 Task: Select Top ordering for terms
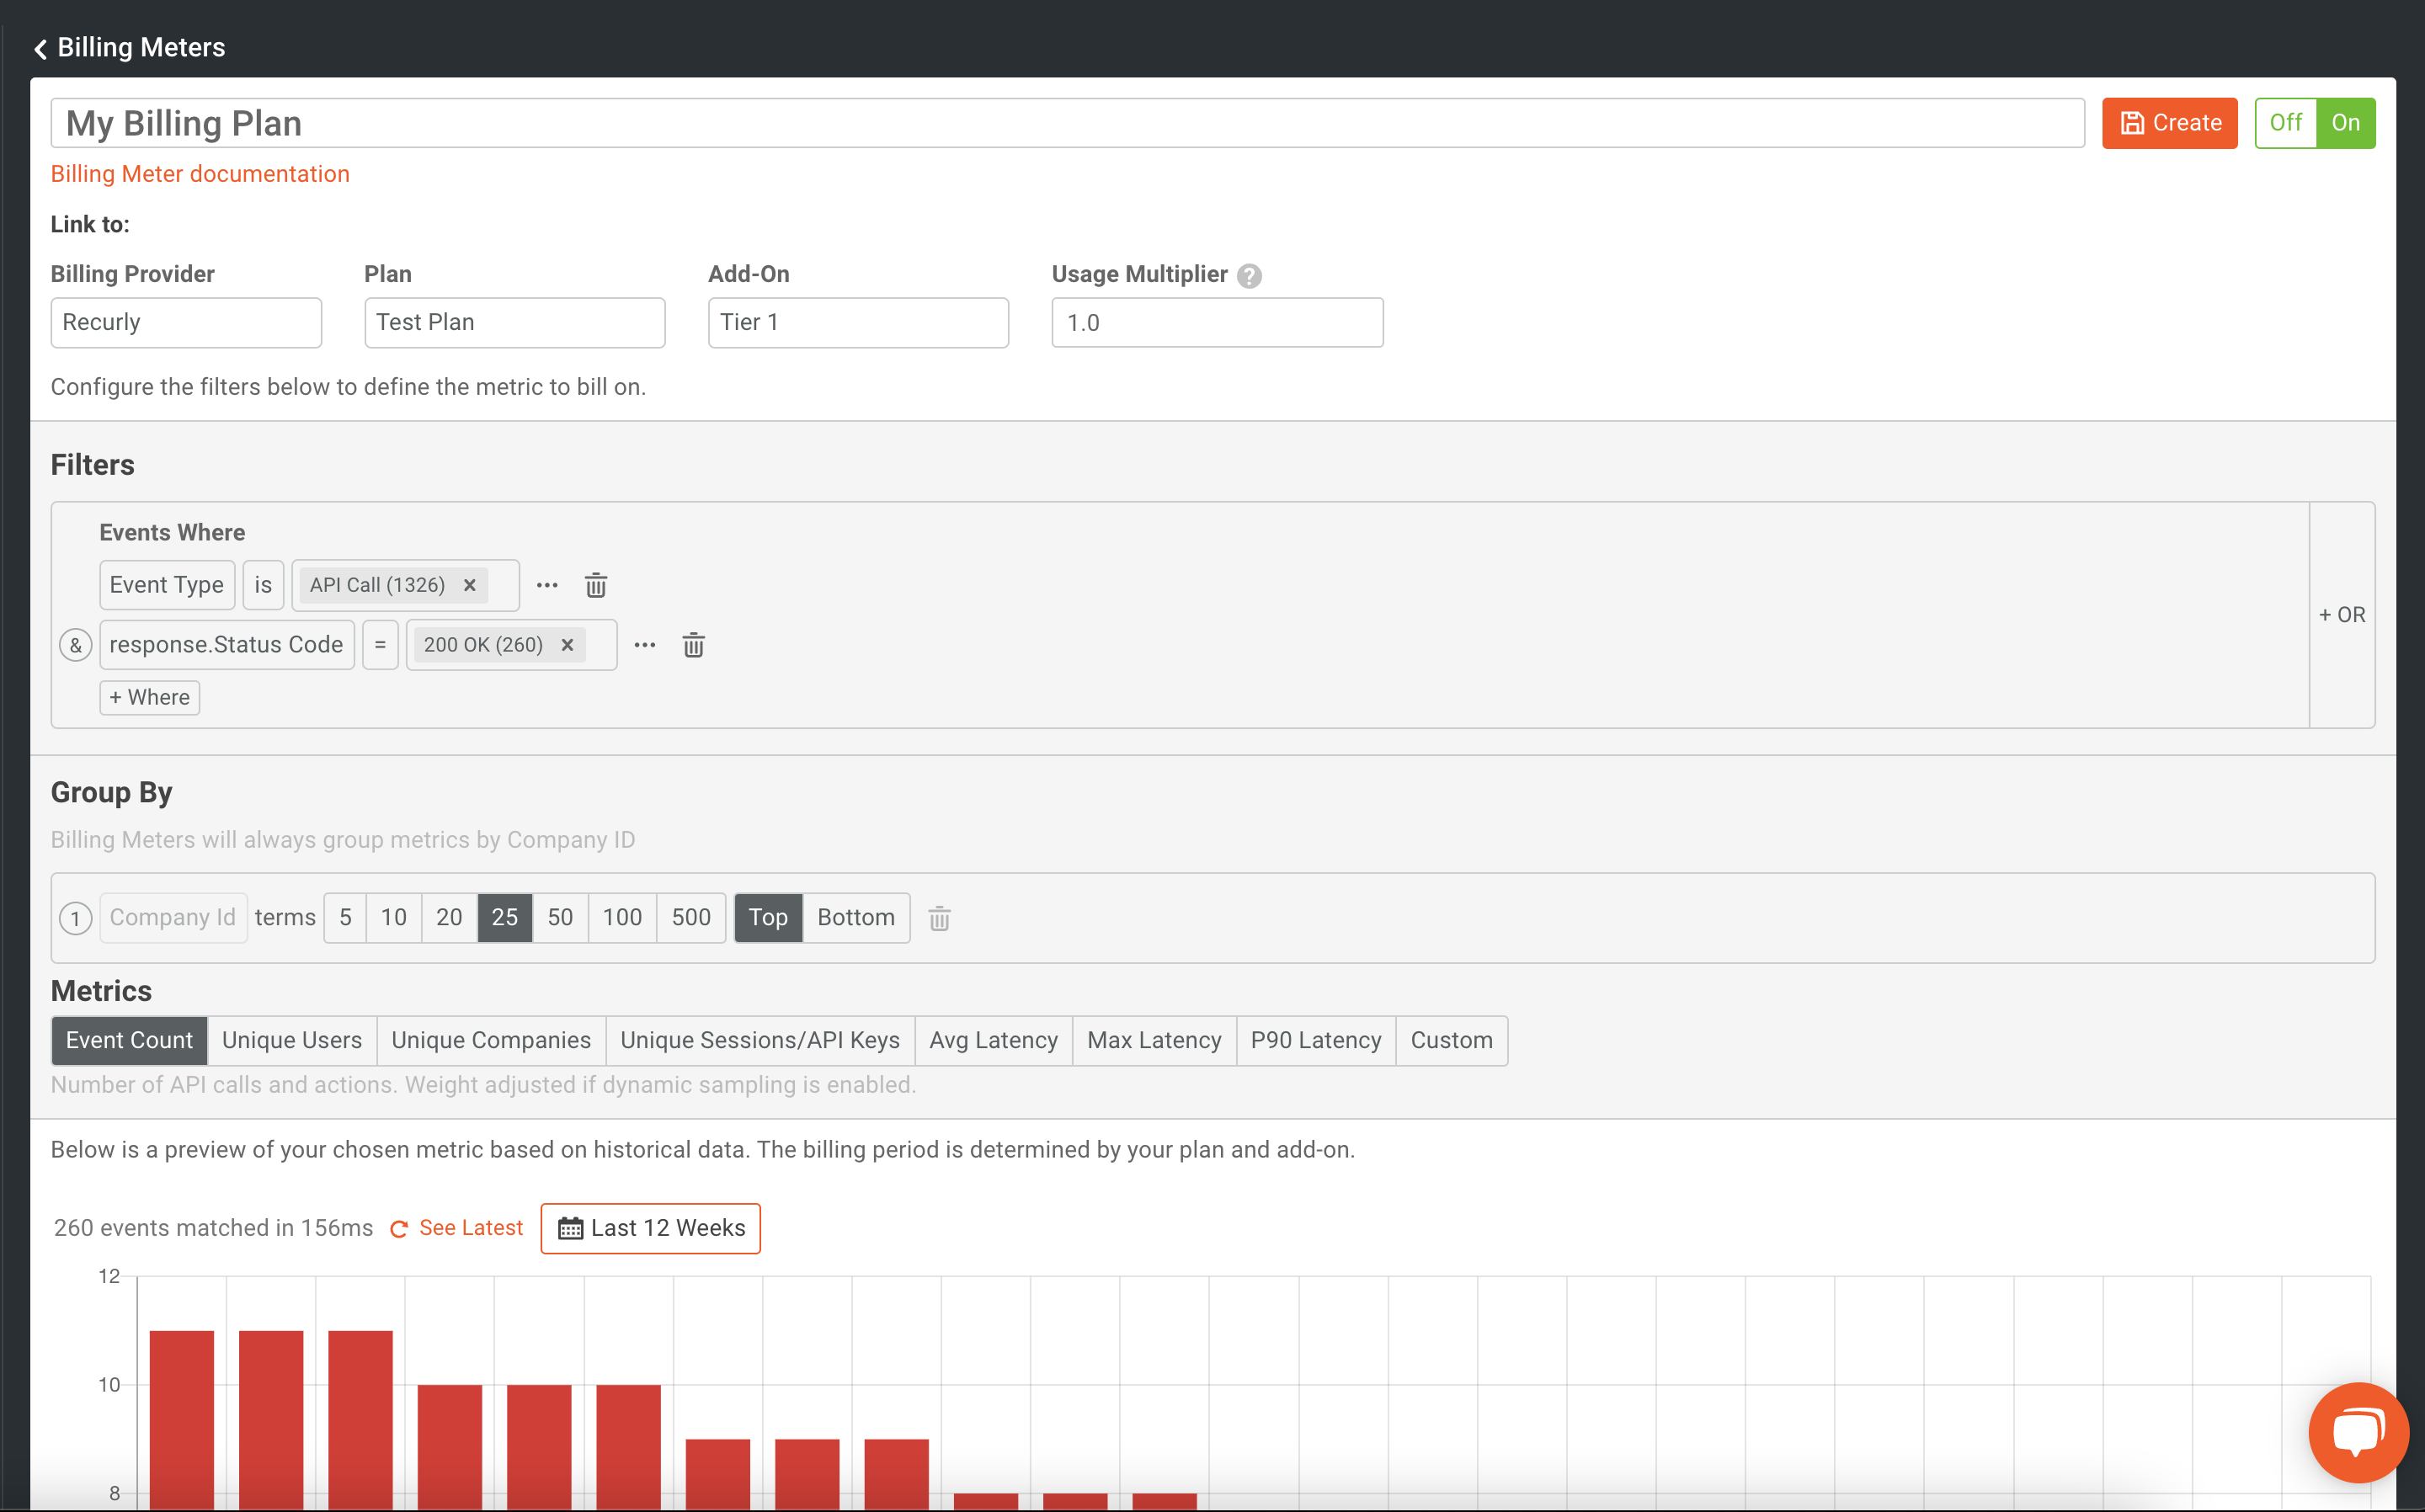pyautogui.click(x=768, y=918)
